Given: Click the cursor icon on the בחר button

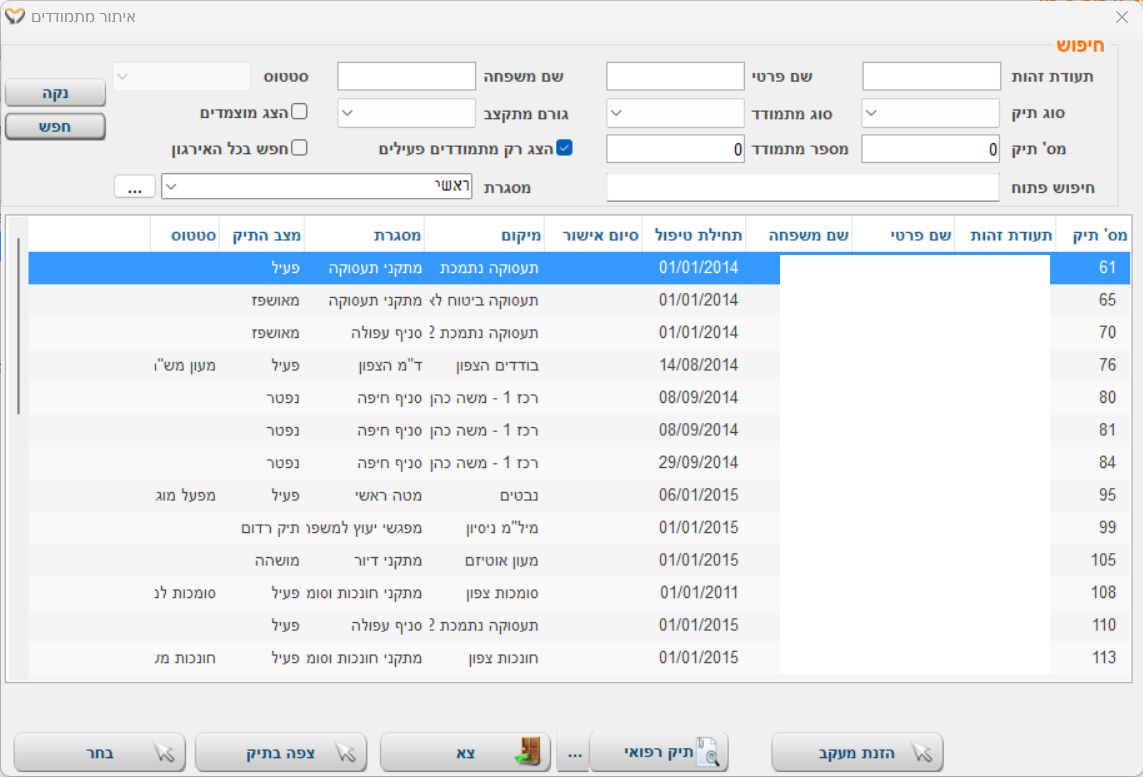Looking at the screenshot, I should (x=163, y=753).
